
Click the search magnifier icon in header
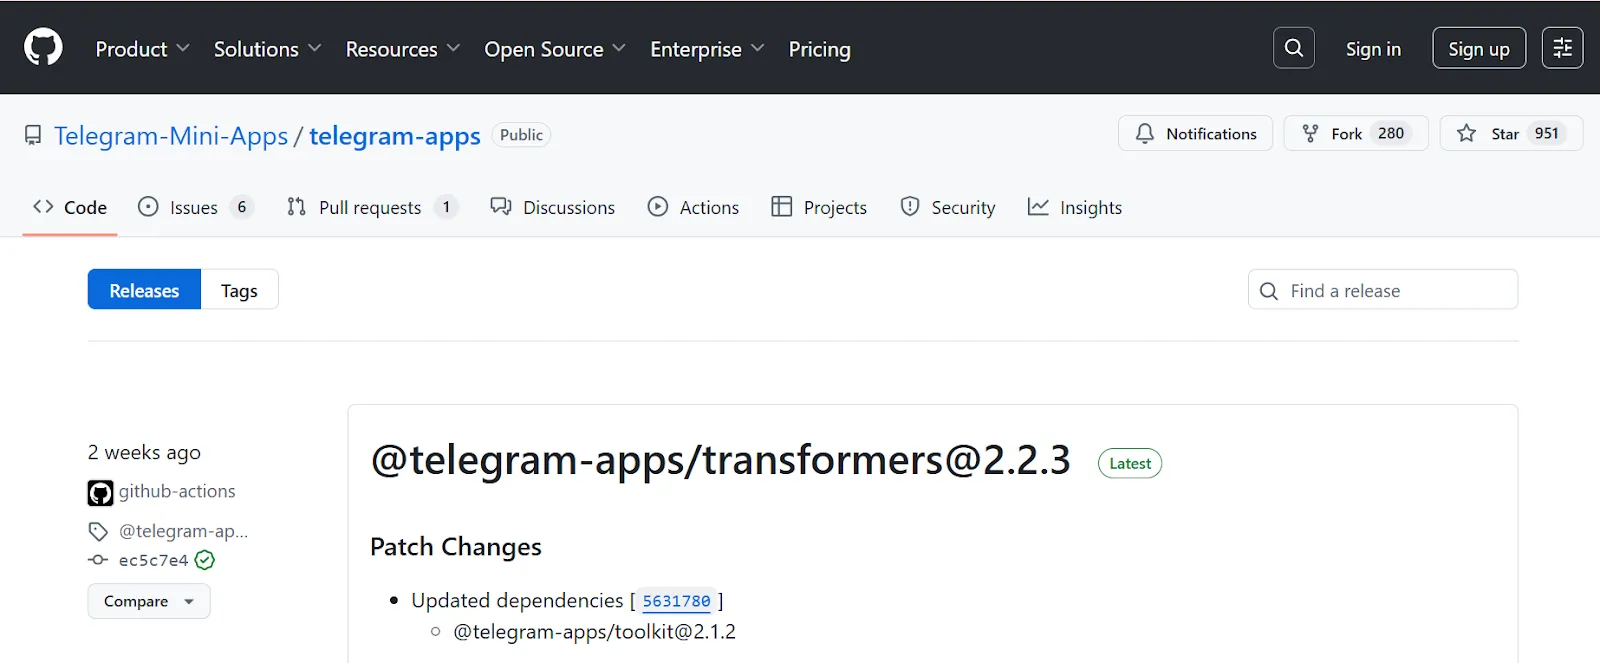[1293, 48]
